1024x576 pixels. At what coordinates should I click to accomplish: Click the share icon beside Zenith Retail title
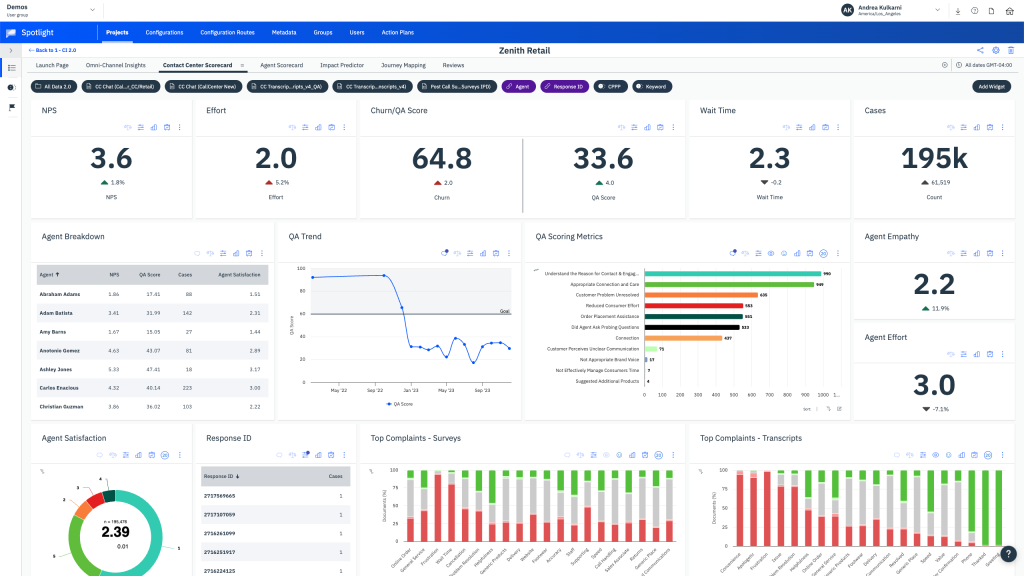pyautogui.click(x=980, y=50)
